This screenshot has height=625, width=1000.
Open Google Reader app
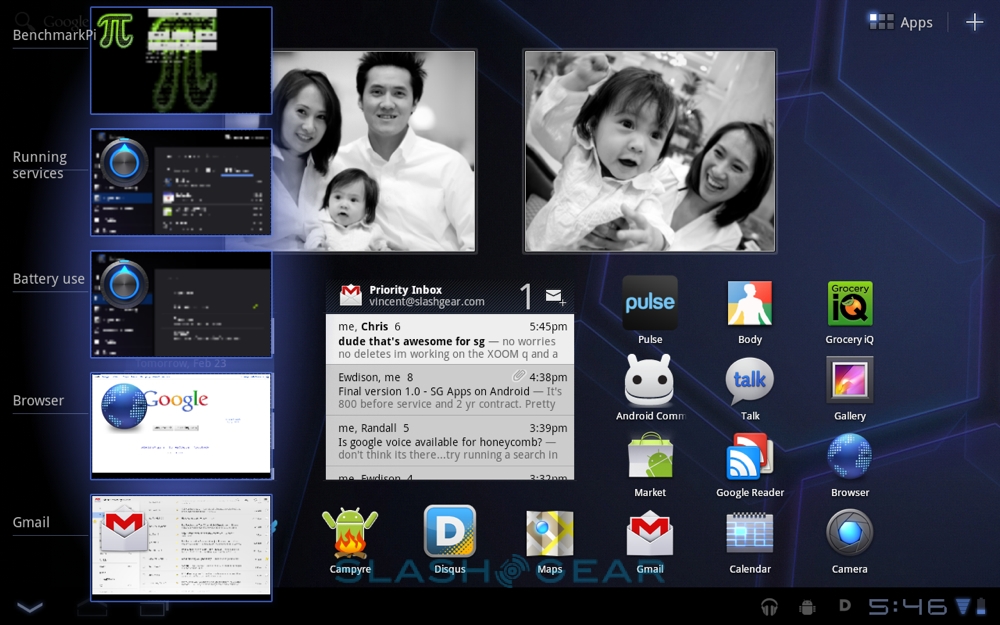pyautogui.click(x=750, y=457)
